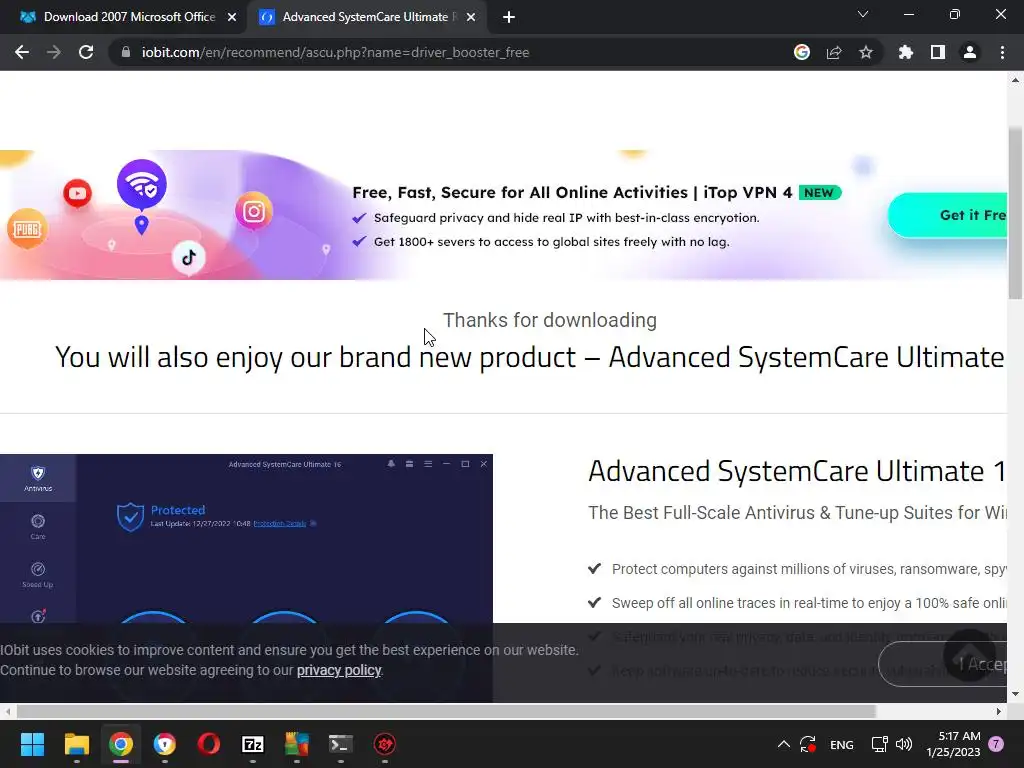Image resolution: width=1024 pixels, height=768 pixels.
Task: Open 7-Zip from the taskbar
Action: [x=253, y=744]
